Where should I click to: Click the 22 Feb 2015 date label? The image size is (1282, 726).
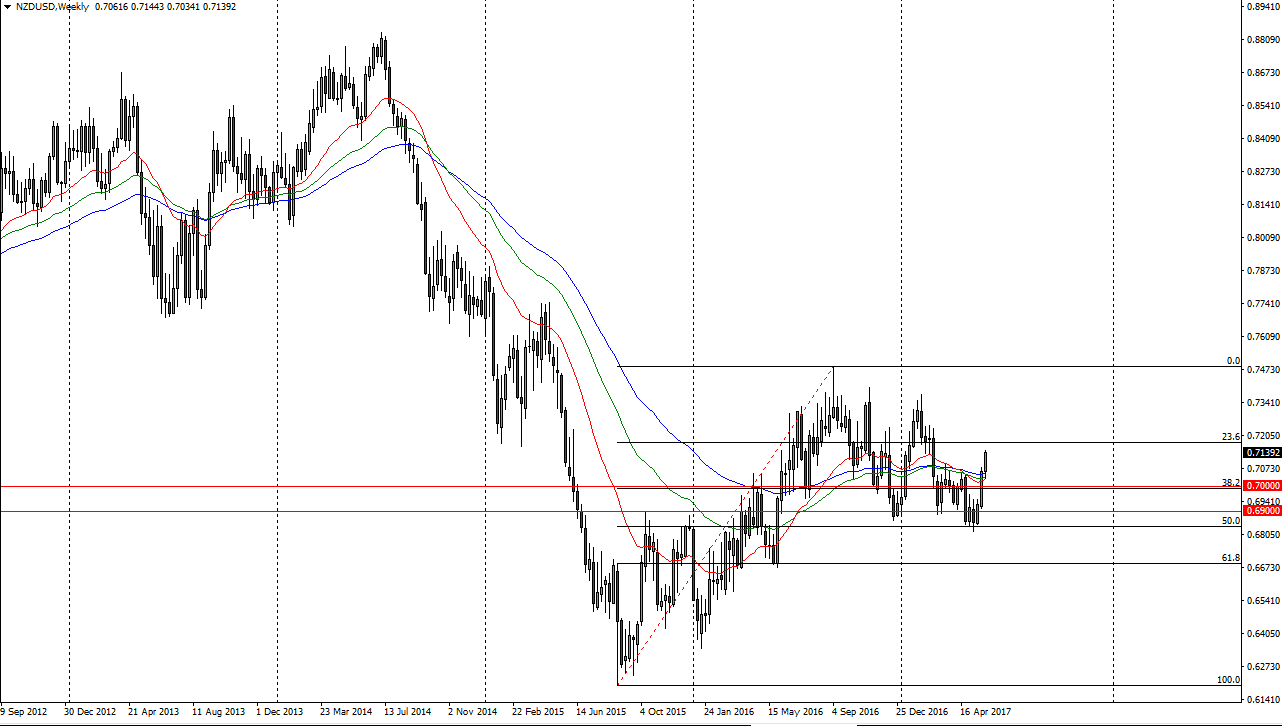pyautogui.click(x=538, y=713)
